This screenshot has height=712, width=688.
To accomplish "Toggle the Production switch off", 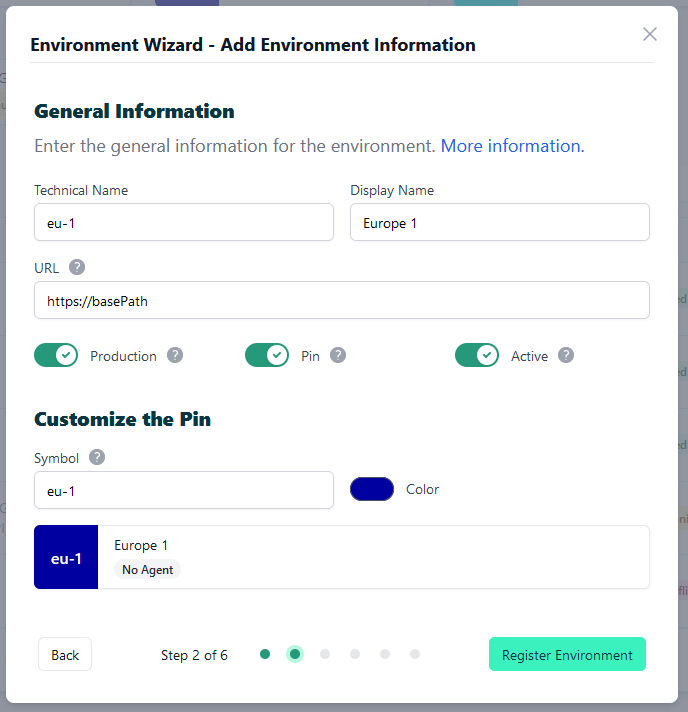I will (56, 355).
